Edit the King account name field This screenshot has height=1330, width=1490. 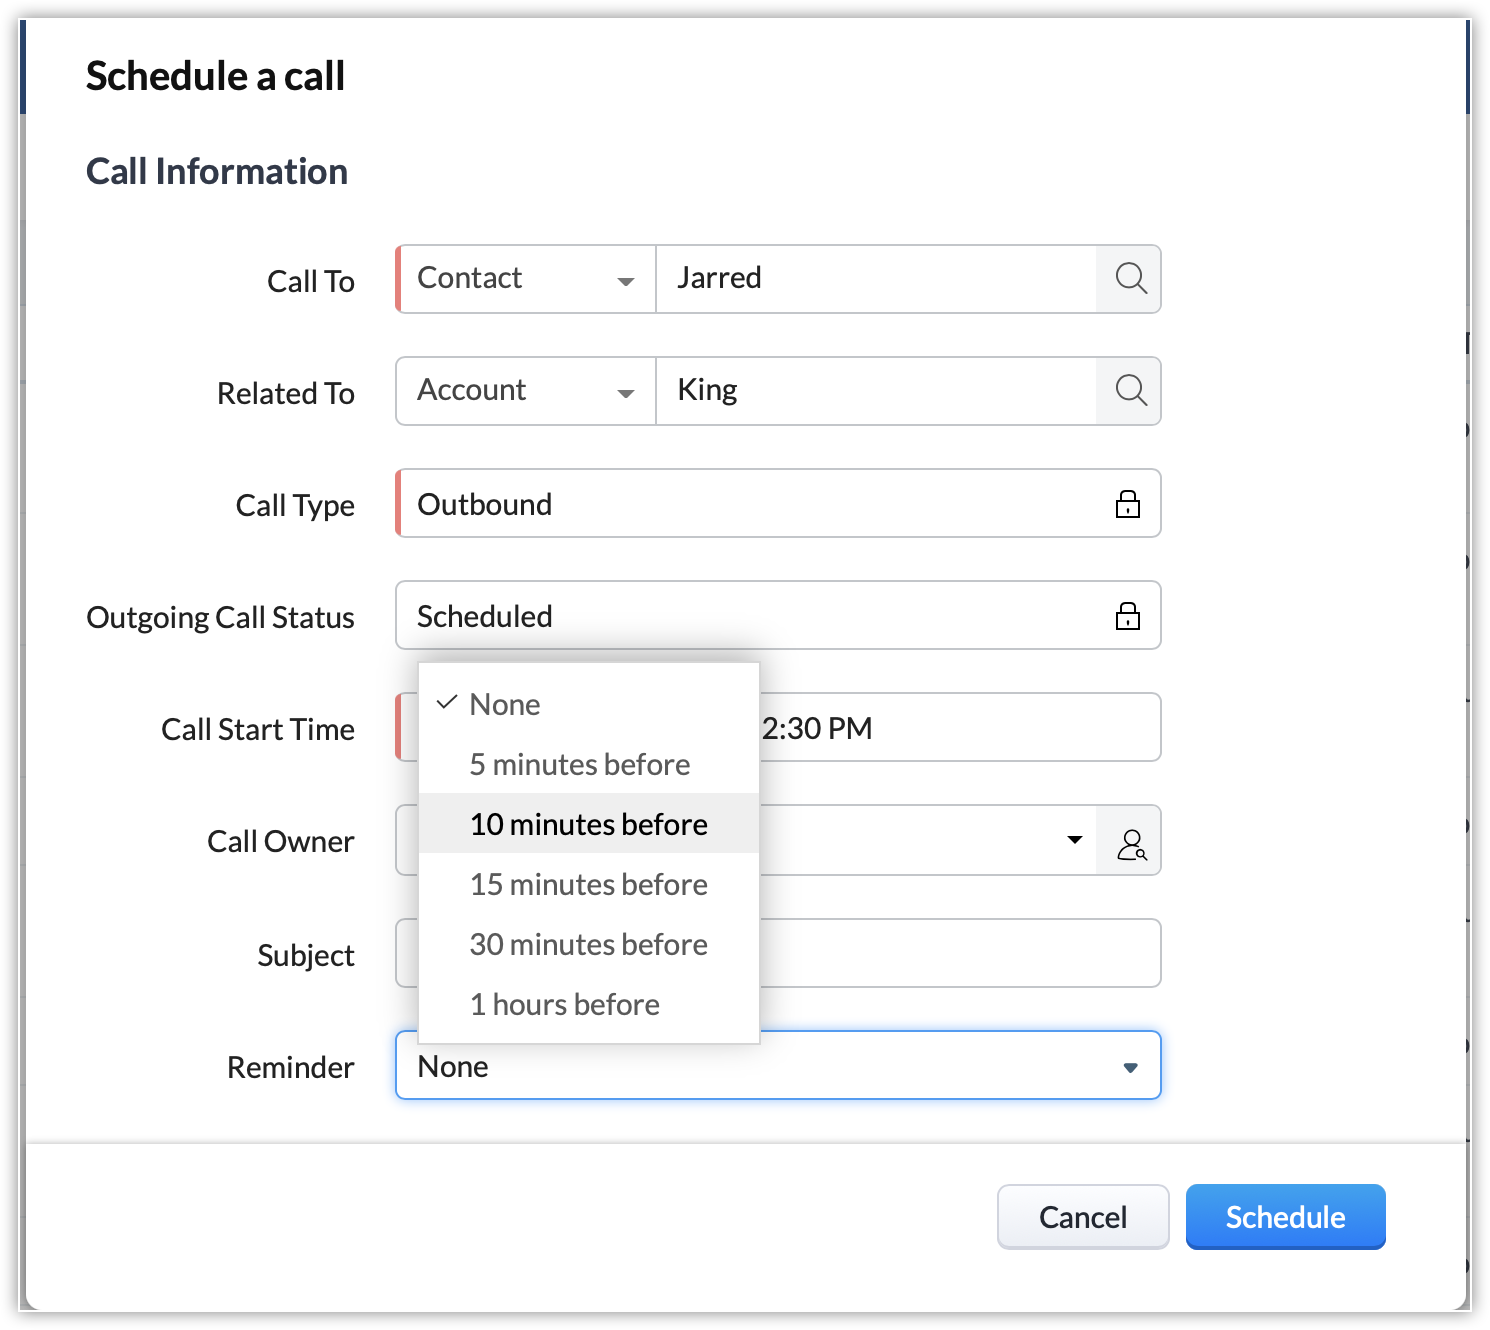pyautogui.click(x=875, y=391)
